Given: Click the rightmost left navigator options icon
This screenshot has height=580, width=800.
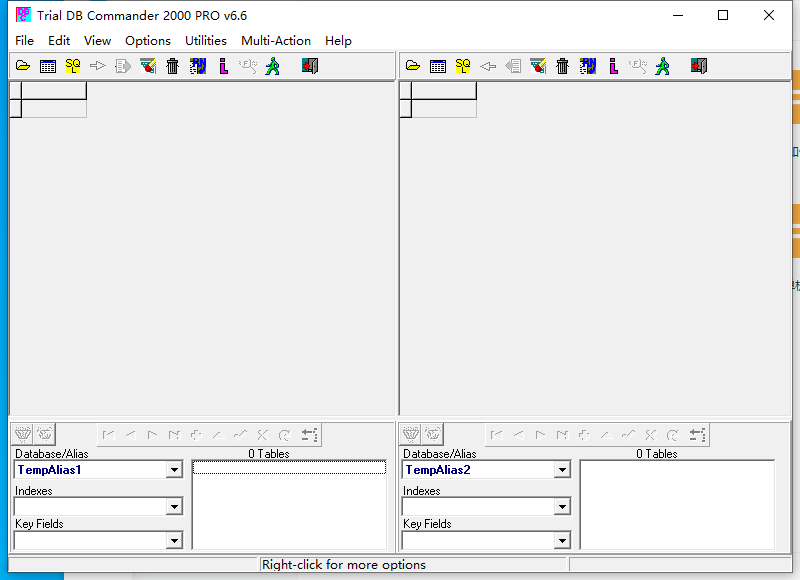Looking at the screenshot, I should 309,435.
